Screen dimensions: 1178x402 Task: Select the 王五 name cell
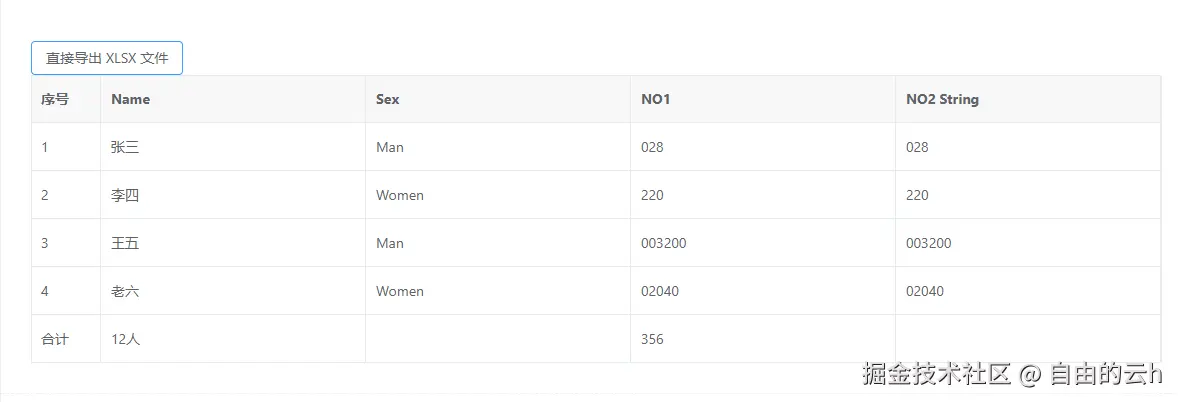(125, 243)
